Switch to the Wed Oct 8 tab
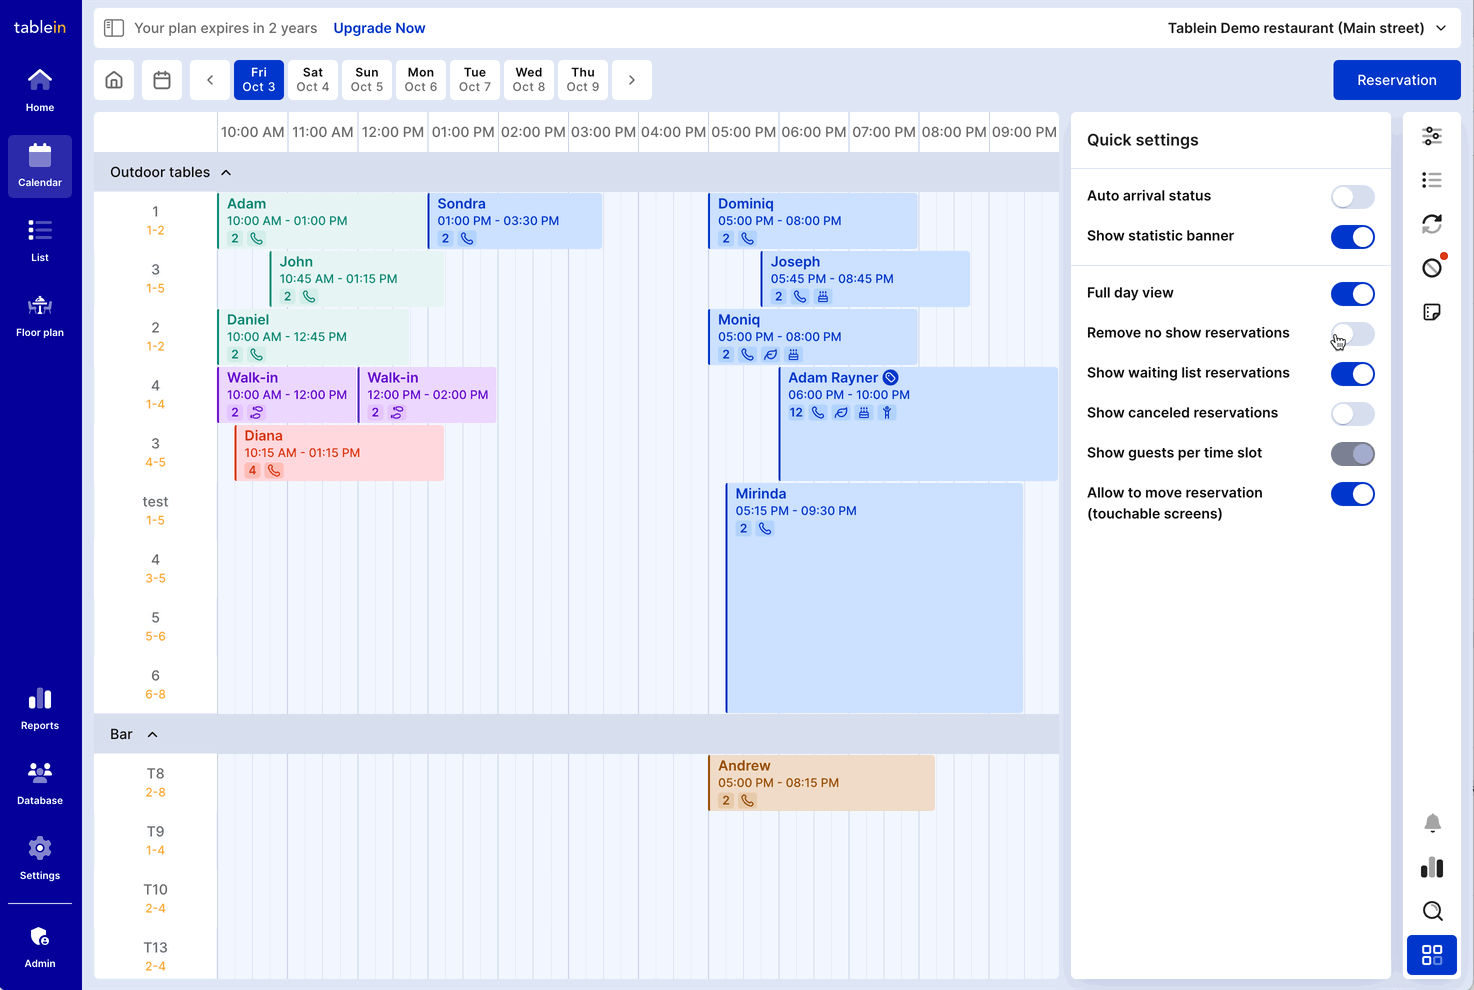 pyautogui.click(x=529, y=80)
